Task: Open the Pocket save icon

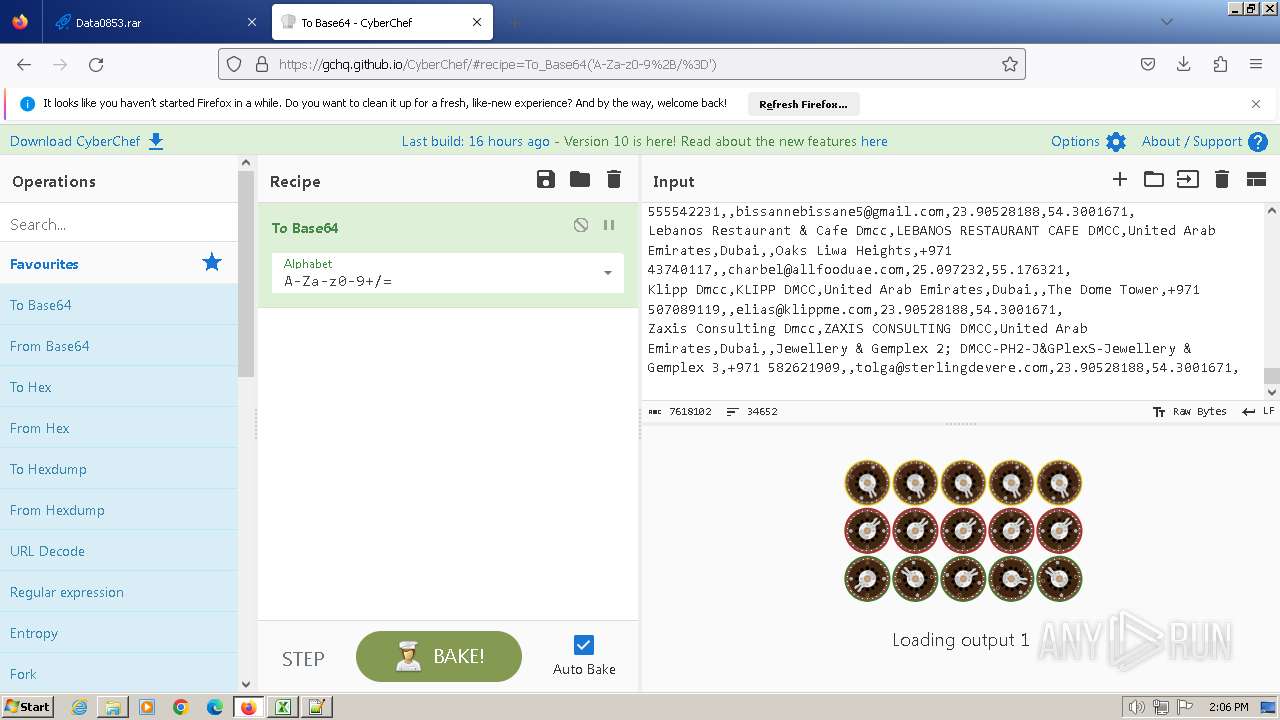Action: click(1148, 64)
